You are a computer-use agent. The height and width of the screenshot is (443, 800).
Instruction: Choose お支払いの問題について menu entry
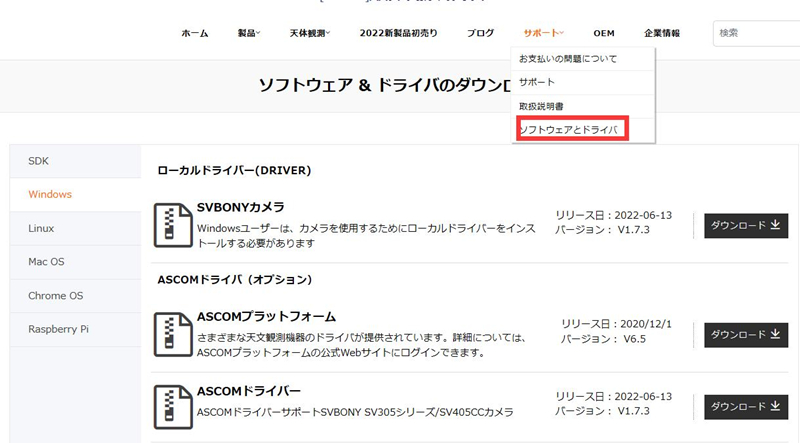click(568, 59)
